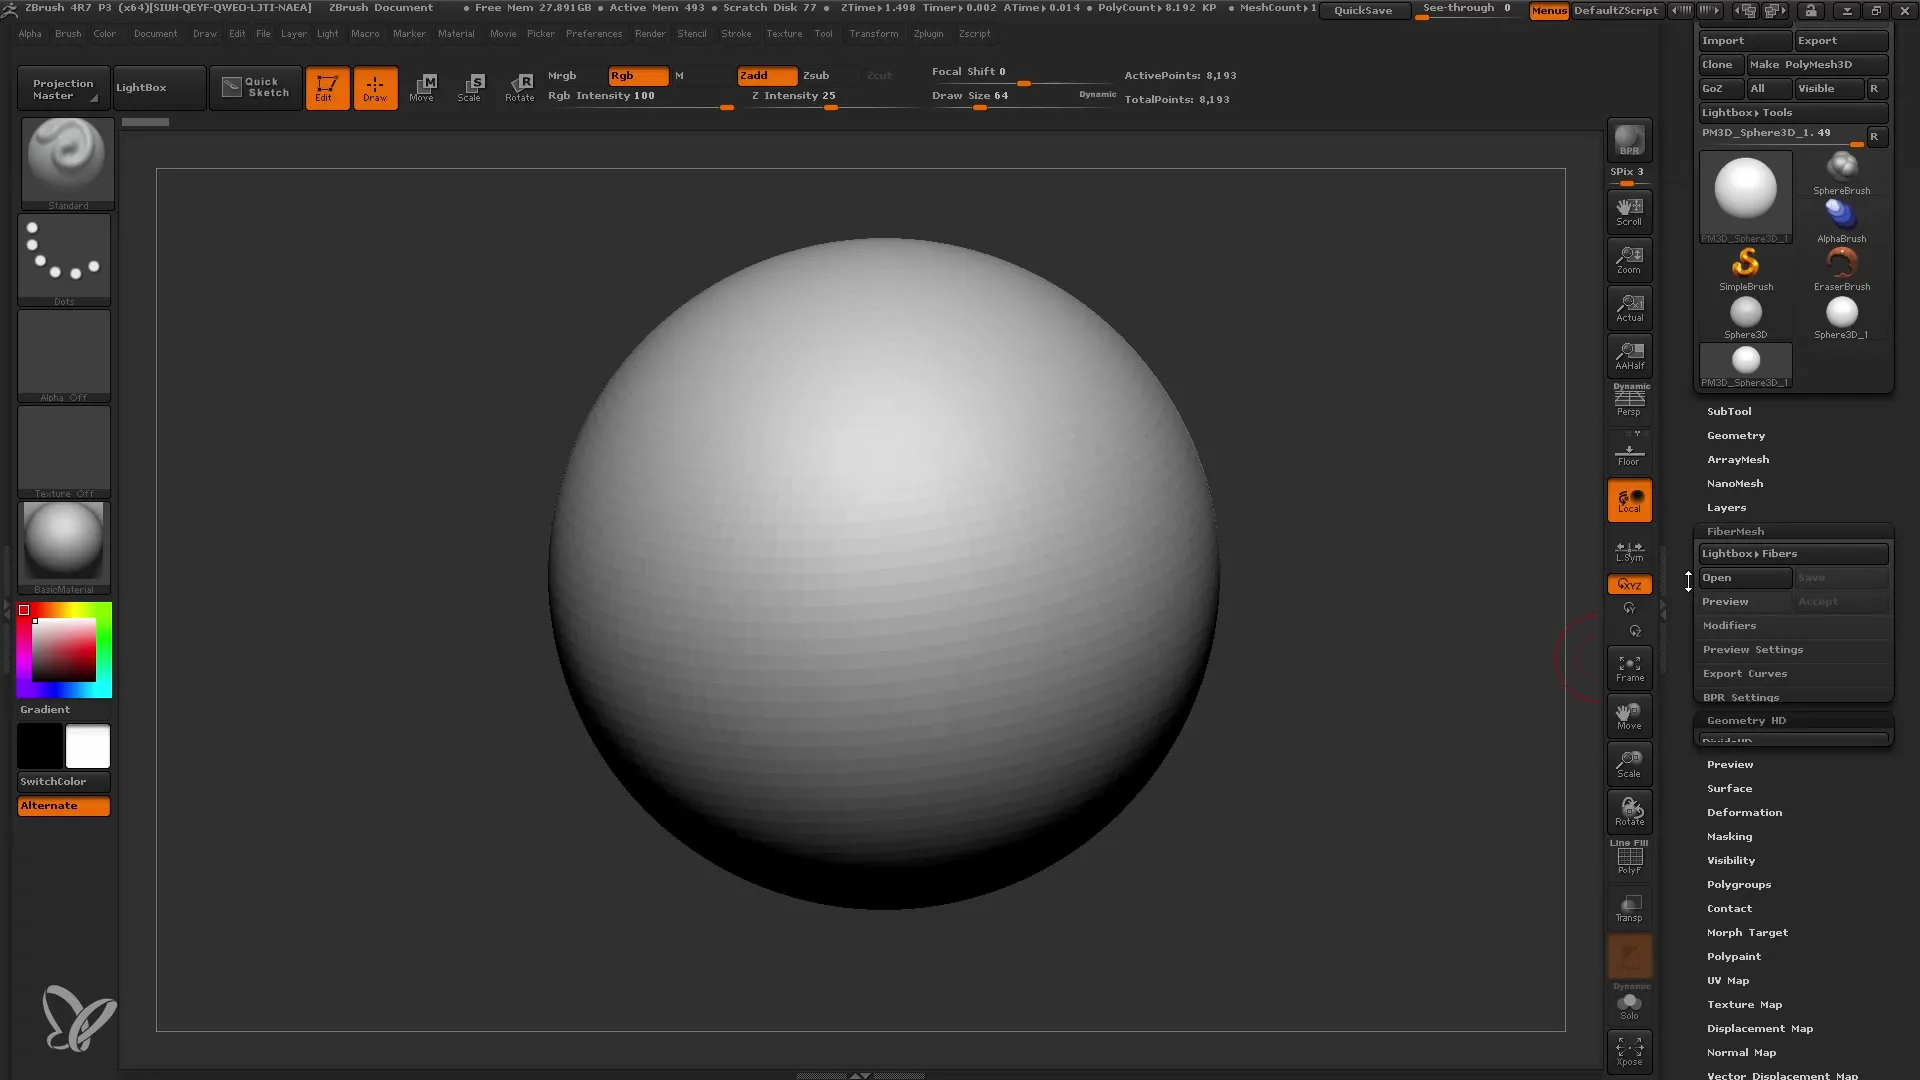Open the Zplugin menu
This screenshot has height=1080, width=1920.
928,34
